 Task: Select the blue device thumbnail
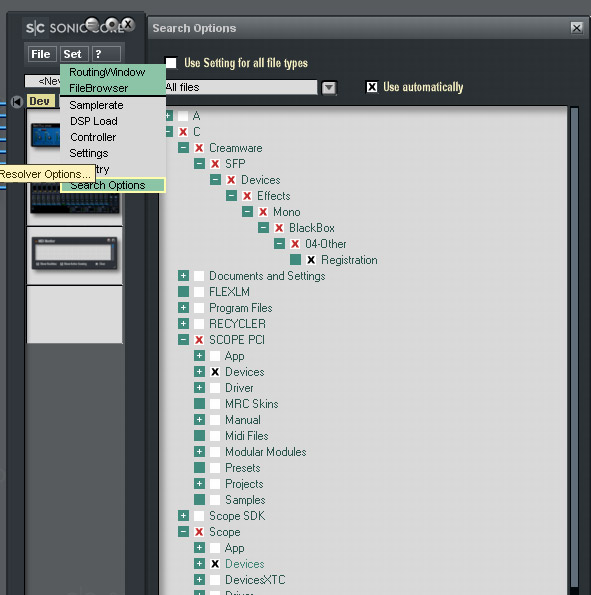(x=46, y=135)
